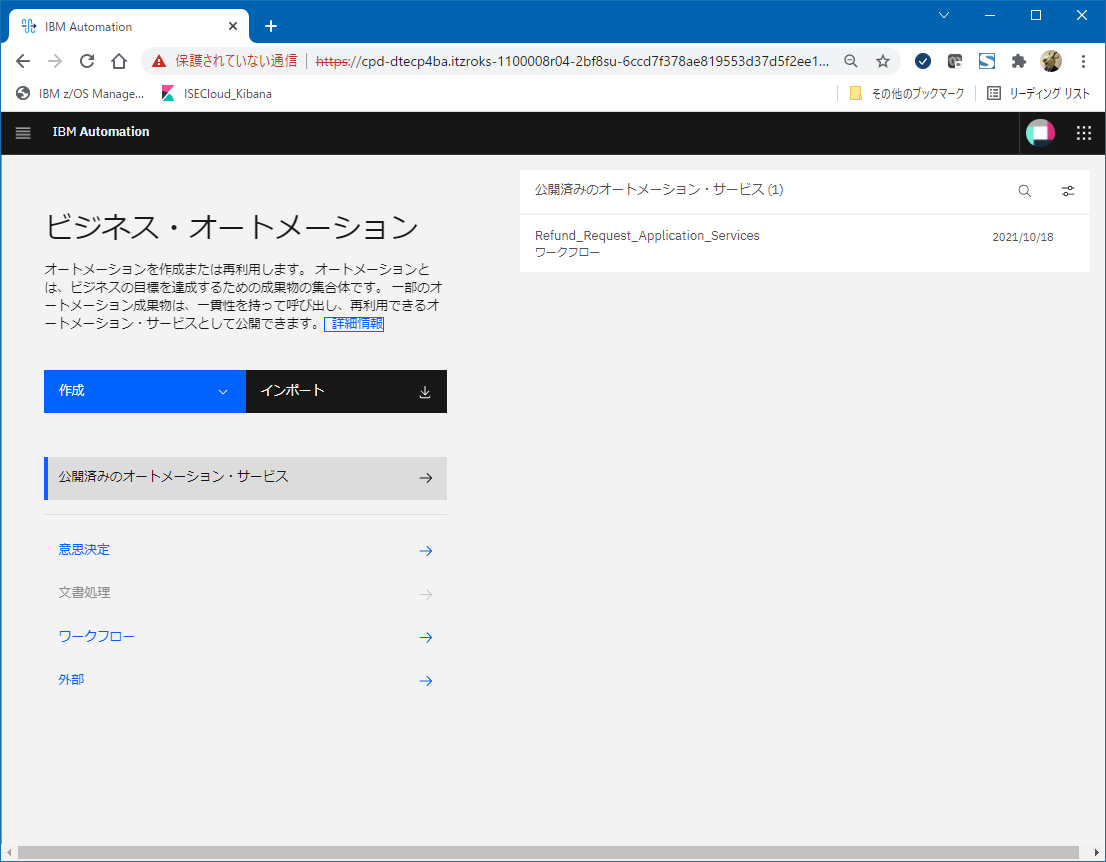
Task: Open the ワークフロー category
Action: [x=96, y=636]
